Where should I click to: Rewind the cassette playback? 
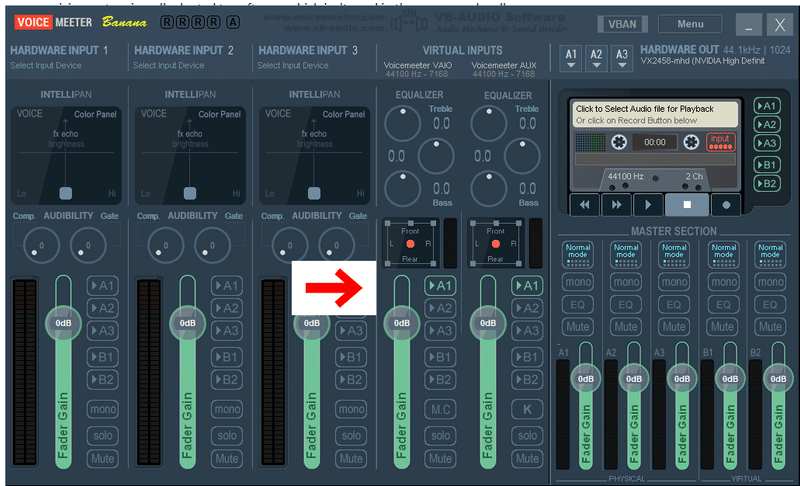585,205
